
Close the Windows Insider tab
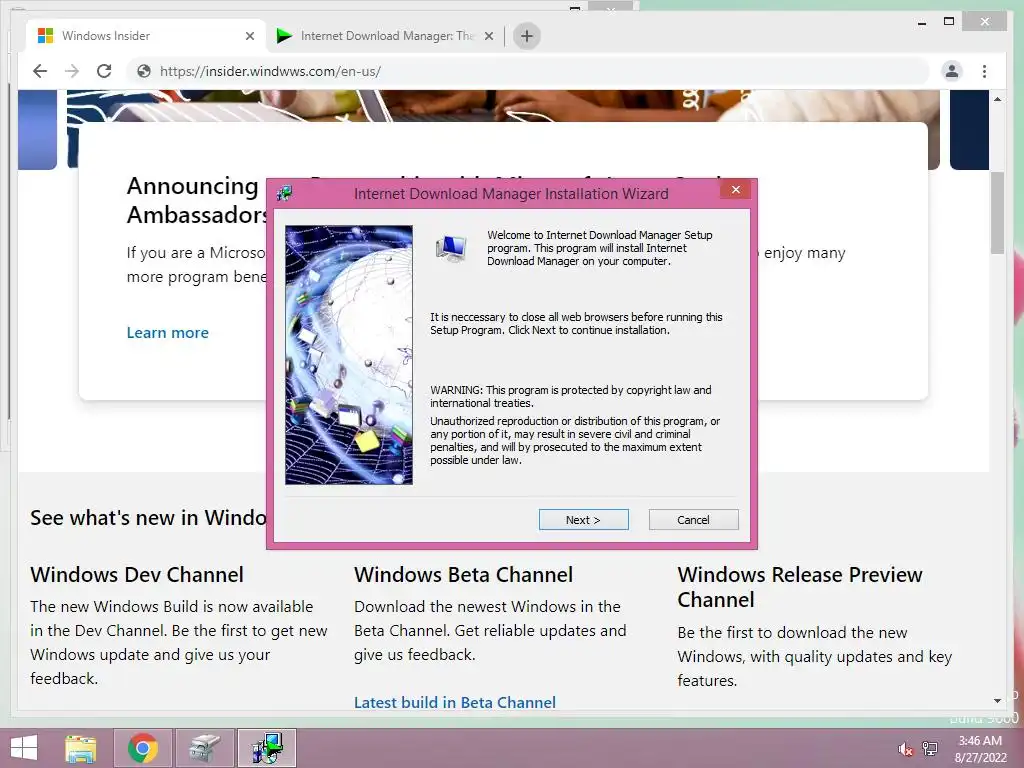click(249, 37)
